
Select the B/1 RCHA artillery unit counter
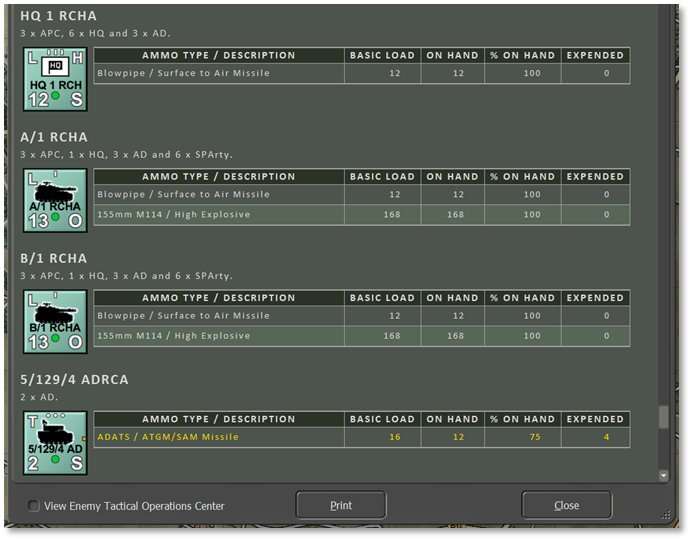coord(55,321)
